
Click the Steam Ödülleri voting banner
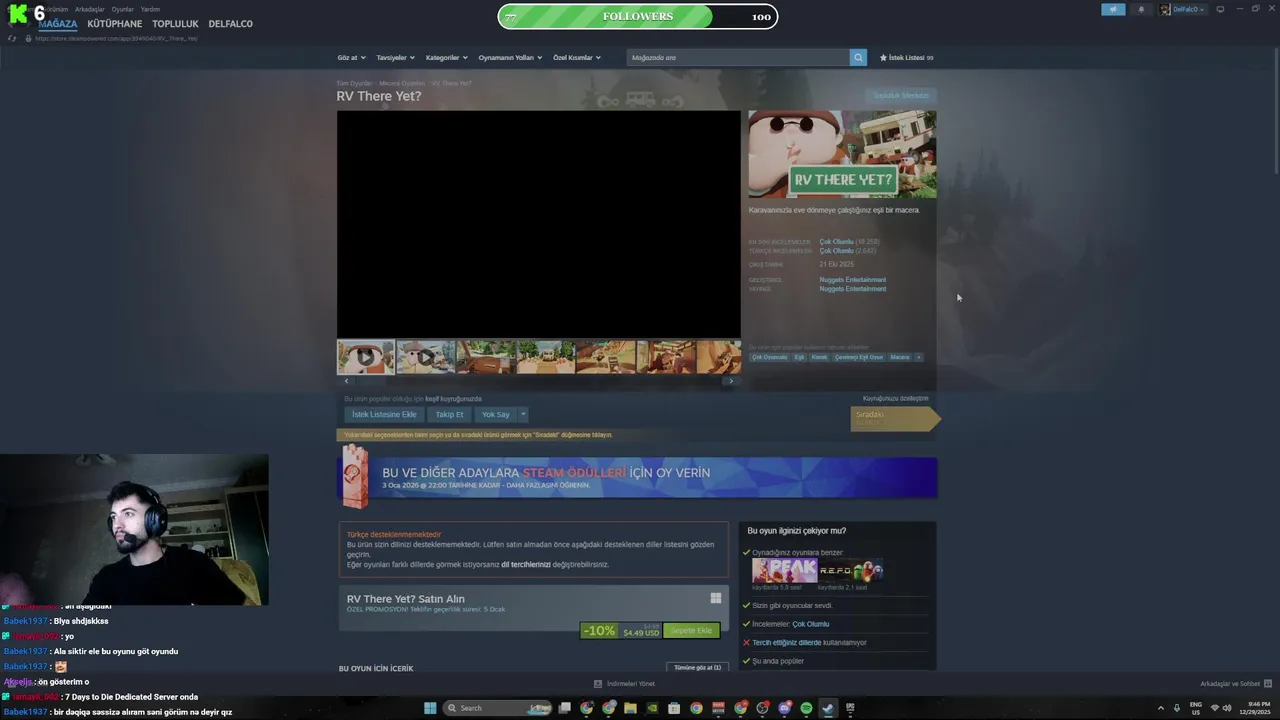coord(637,477)
